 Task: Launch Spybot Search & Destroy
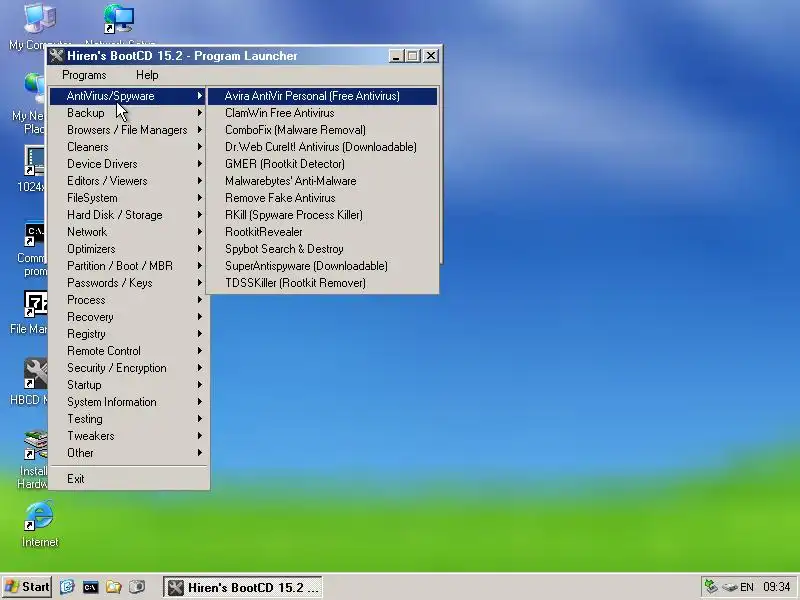tap(322, 249)
